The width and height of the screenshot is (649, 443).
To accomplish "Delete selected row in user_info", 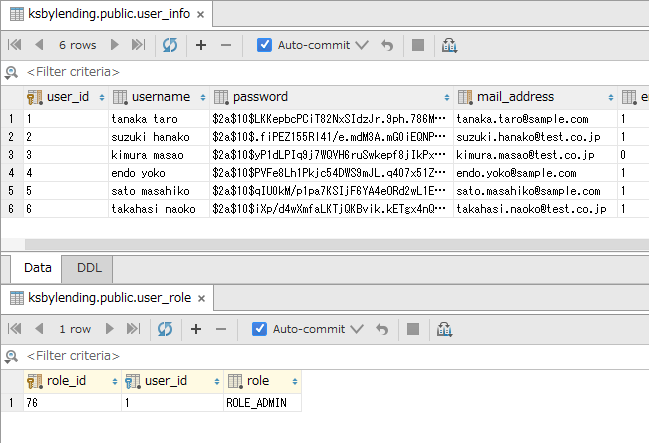I will [226, 45].
